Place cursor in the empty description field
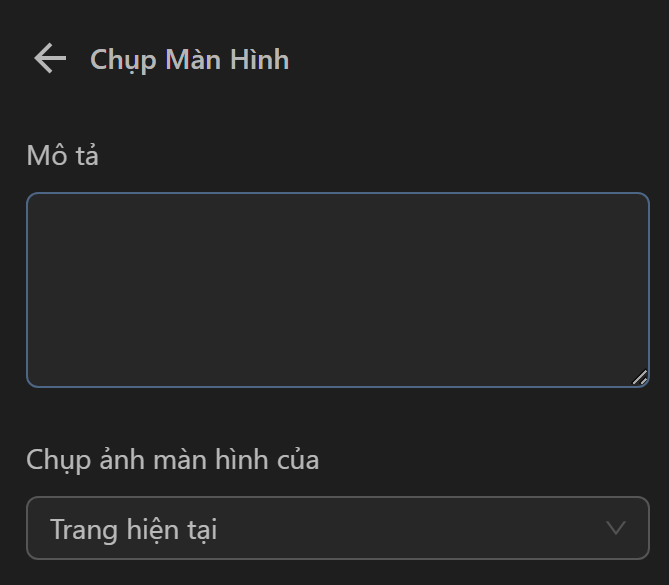 (337, 289)
